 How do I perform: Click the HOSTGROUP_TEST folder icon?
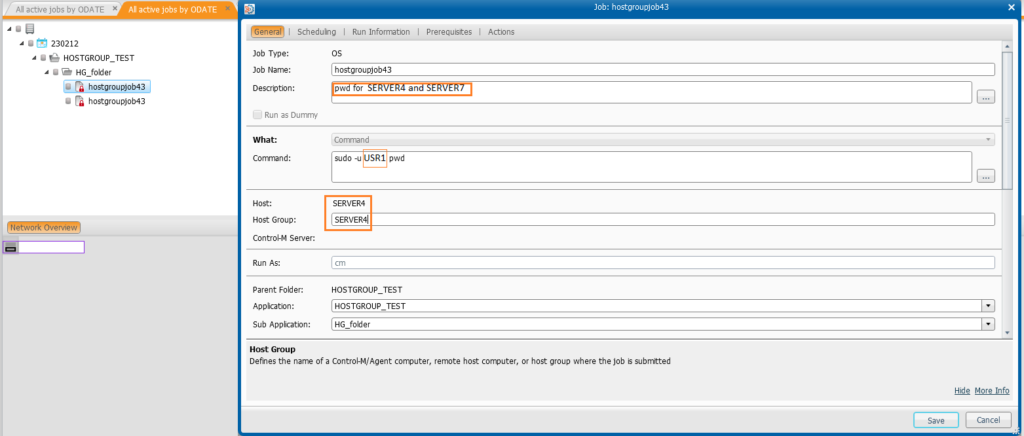54,57
